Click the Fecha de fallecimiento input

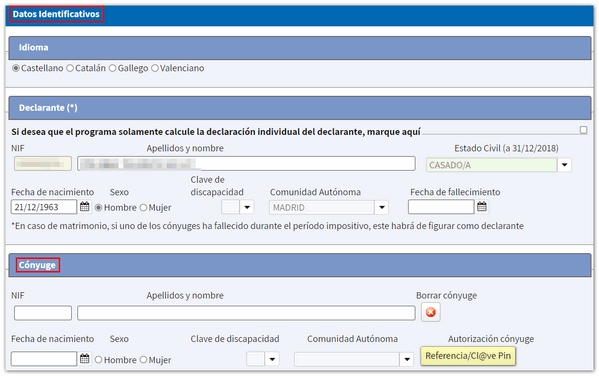(x=441, y=207)
